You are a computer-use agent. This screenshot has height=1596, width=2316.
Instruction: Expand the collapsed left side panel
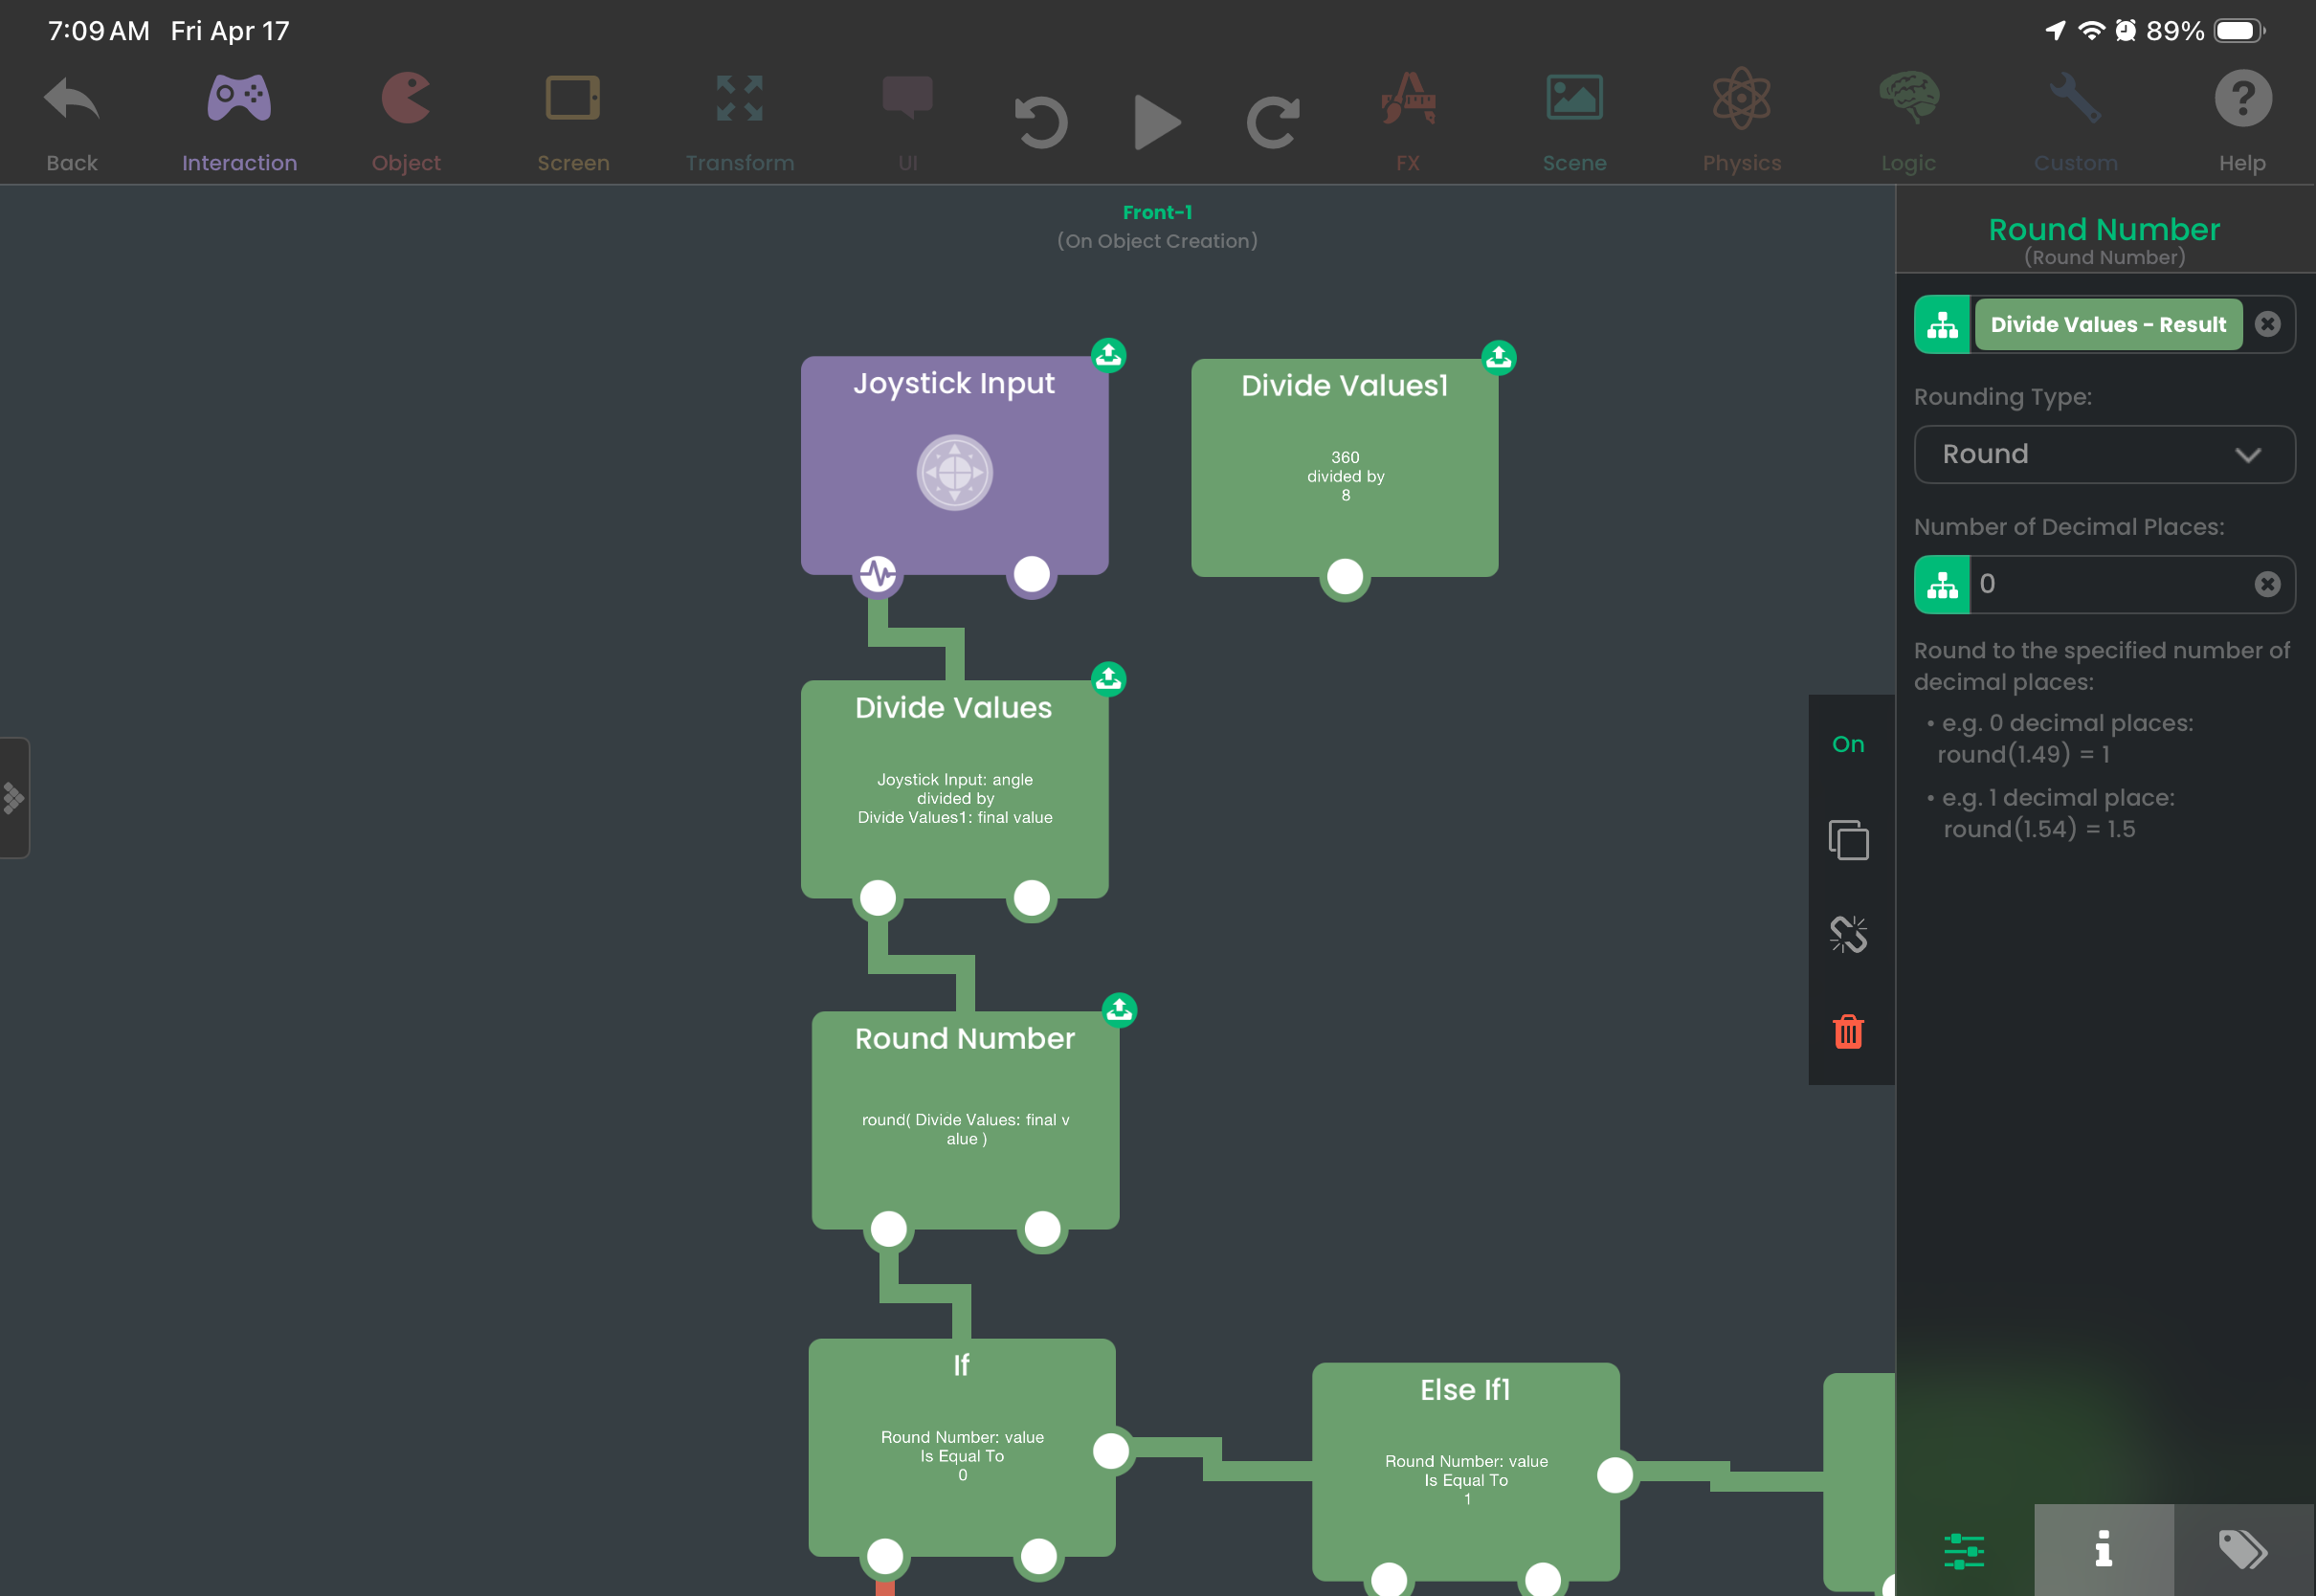pos(14,797)
